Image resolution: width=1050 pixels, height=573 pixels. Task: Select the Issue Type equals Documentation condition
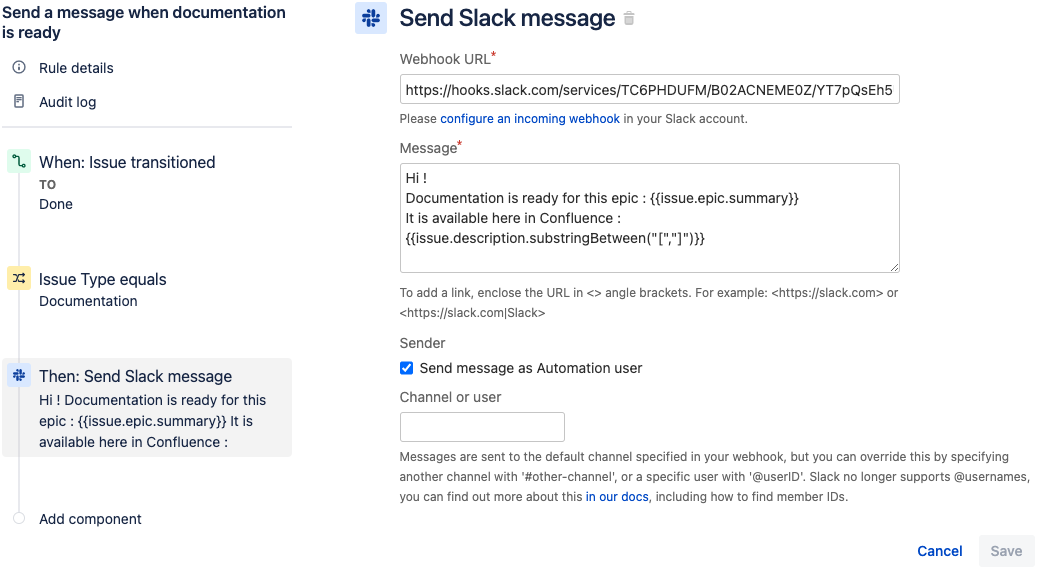coord(102,289)
